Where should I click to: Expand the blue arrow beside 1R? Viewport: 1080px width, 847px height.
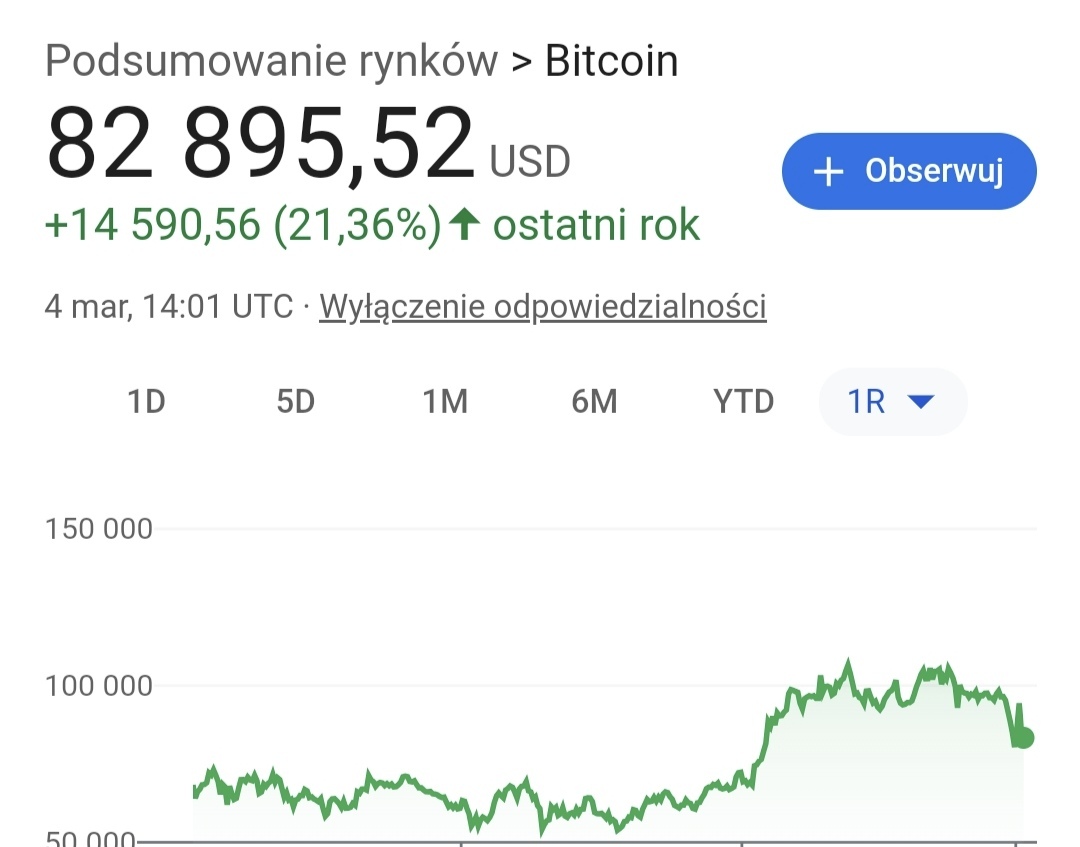click(920, 402)
